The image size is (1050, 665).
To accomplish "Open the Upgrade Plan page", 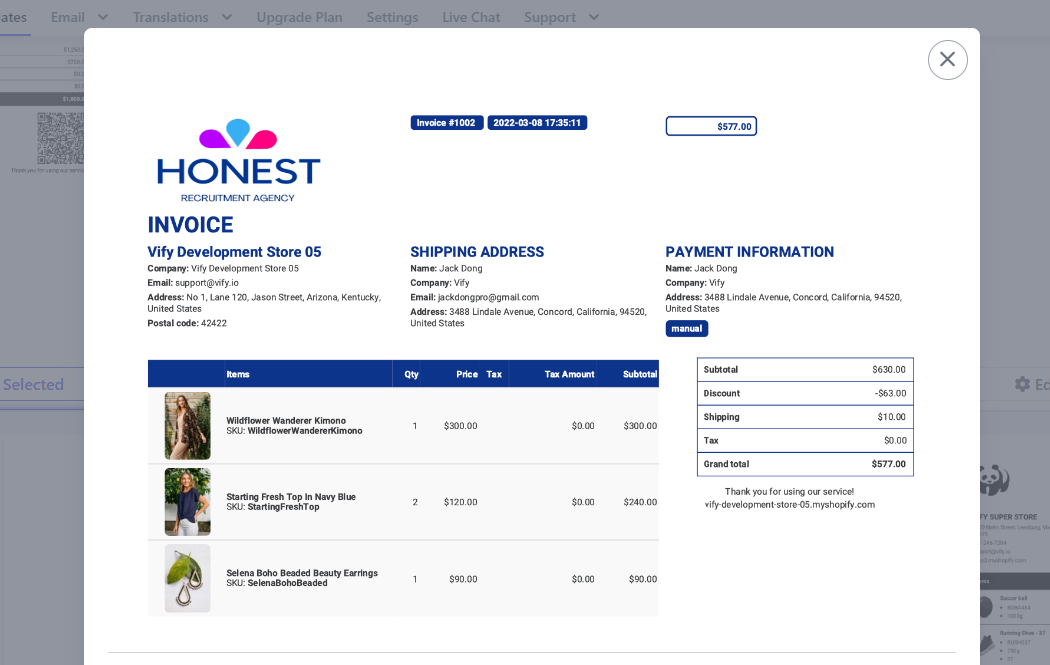I will (x=299, y=17).
